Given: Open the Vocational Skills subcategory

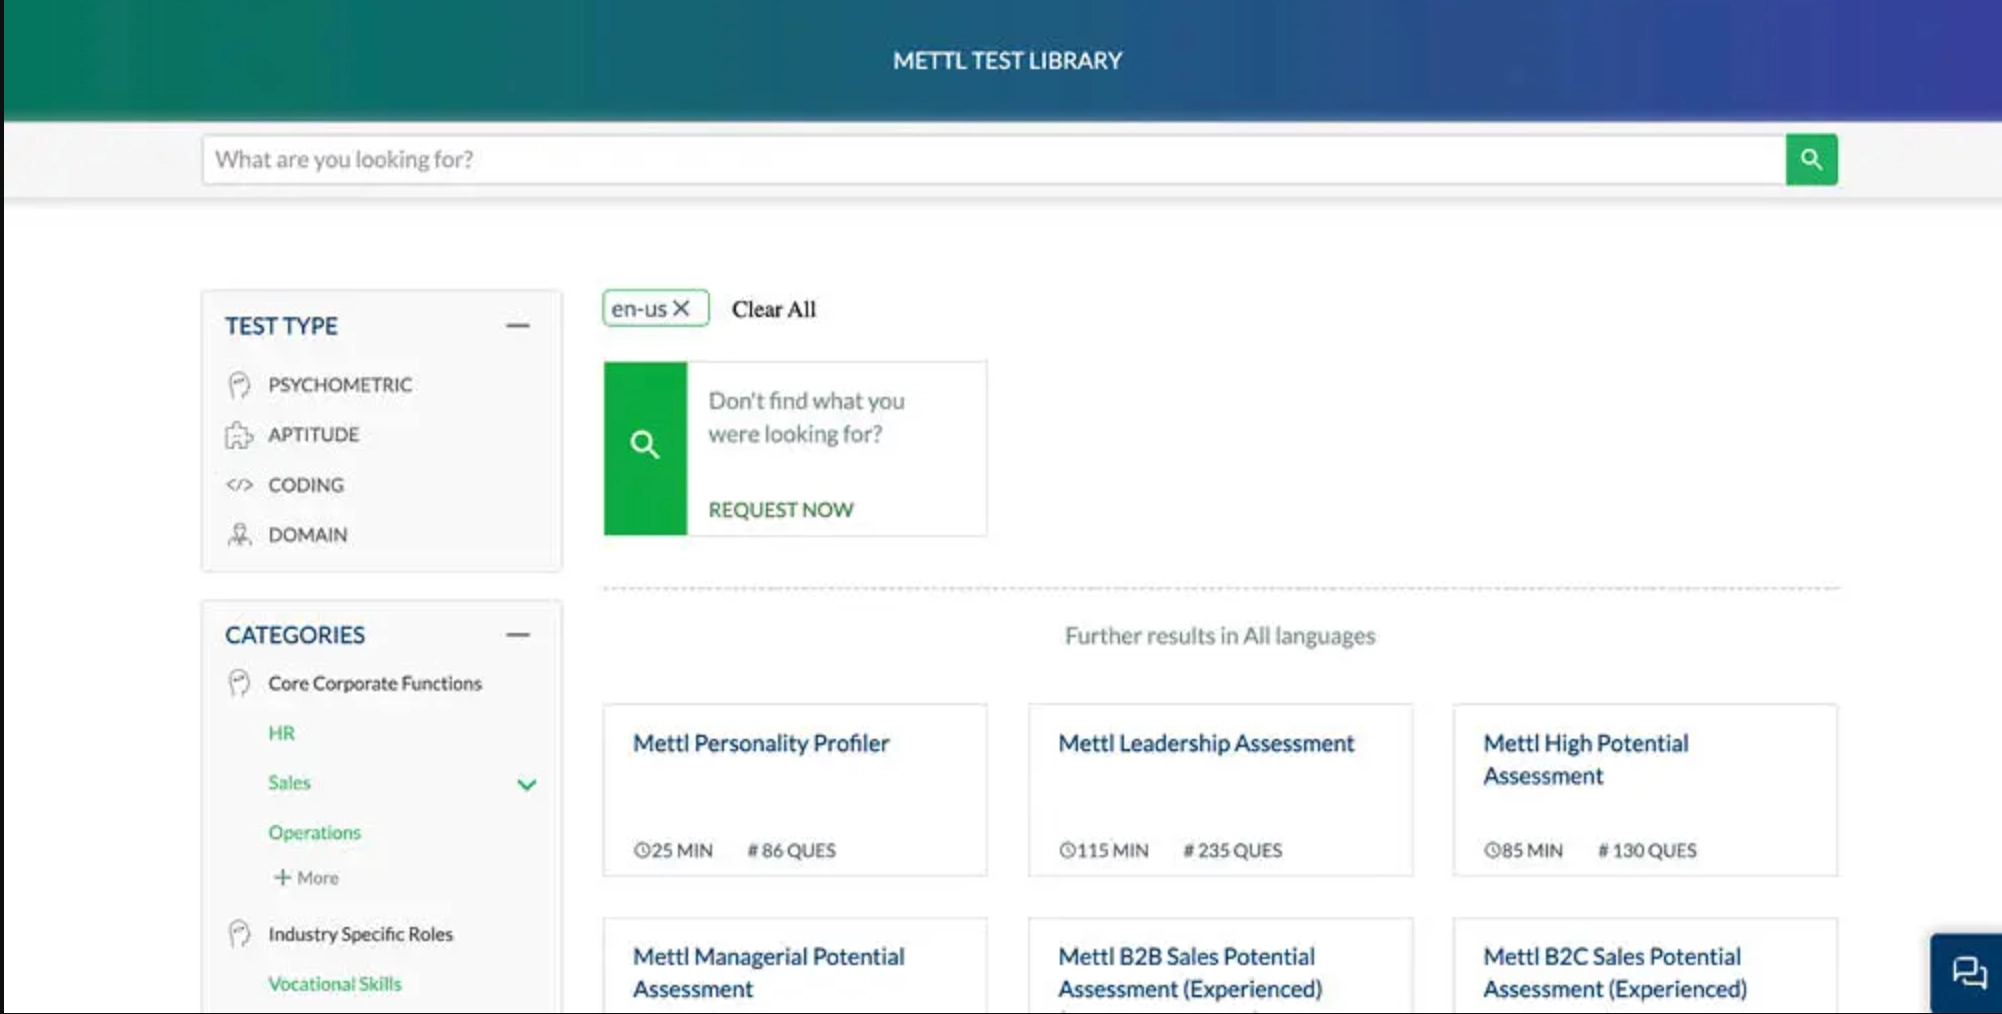Looking at the screenshot, I should tap(334, 984).
